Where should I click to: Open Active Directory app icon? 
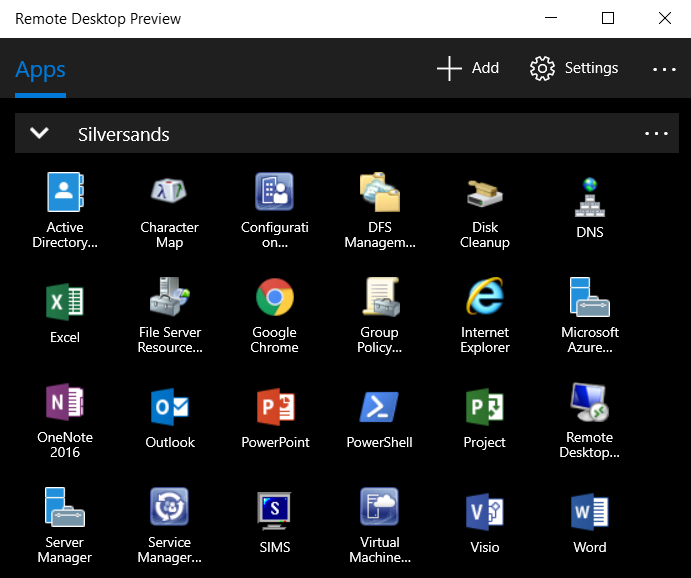click(65, 192)
